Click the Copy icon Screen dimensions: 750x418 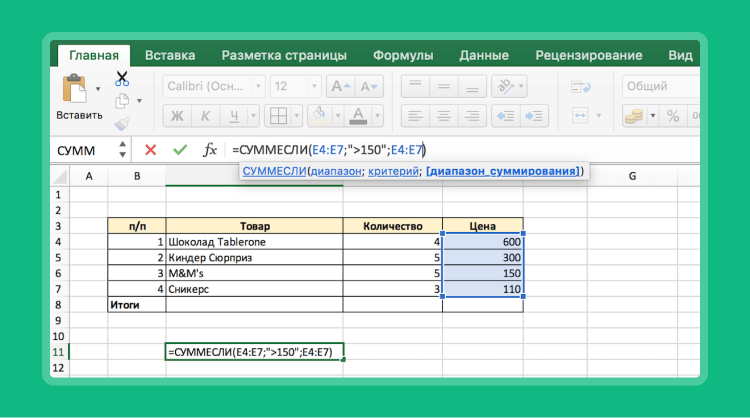click(122, 101)
